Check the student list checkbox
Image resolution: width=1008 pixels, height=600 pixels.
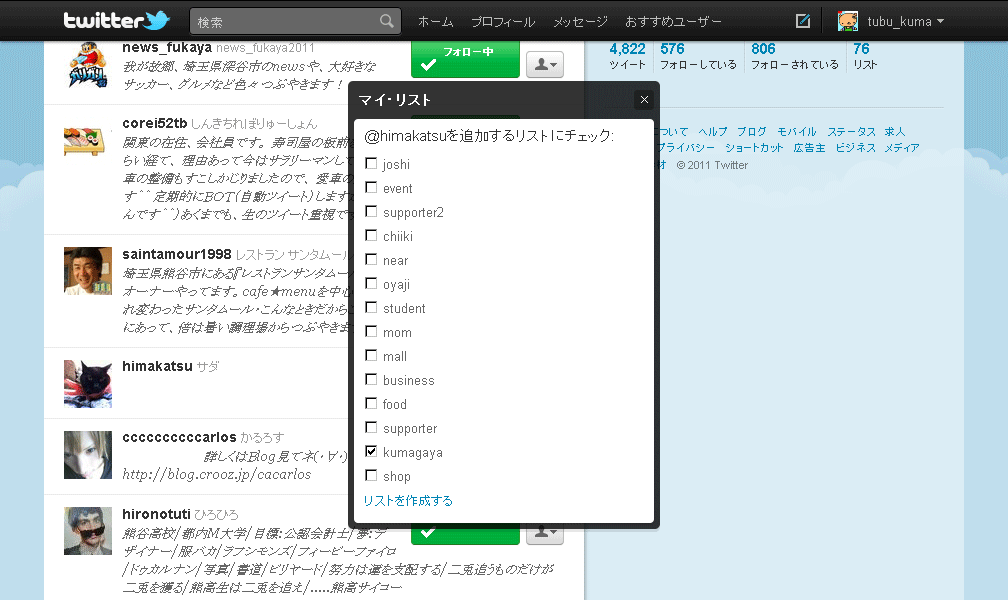[371, 307]
